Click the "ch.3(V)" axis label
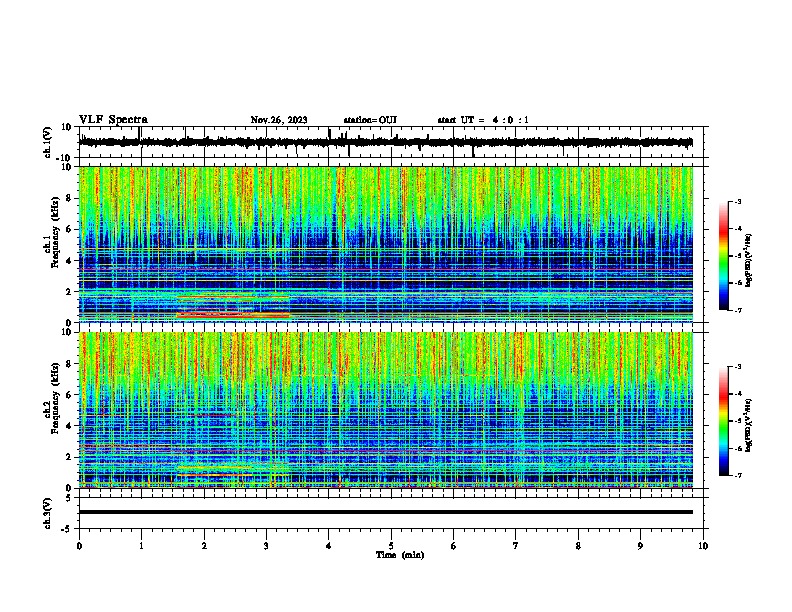This screenshot has width=792, height=612. [48, 513]
